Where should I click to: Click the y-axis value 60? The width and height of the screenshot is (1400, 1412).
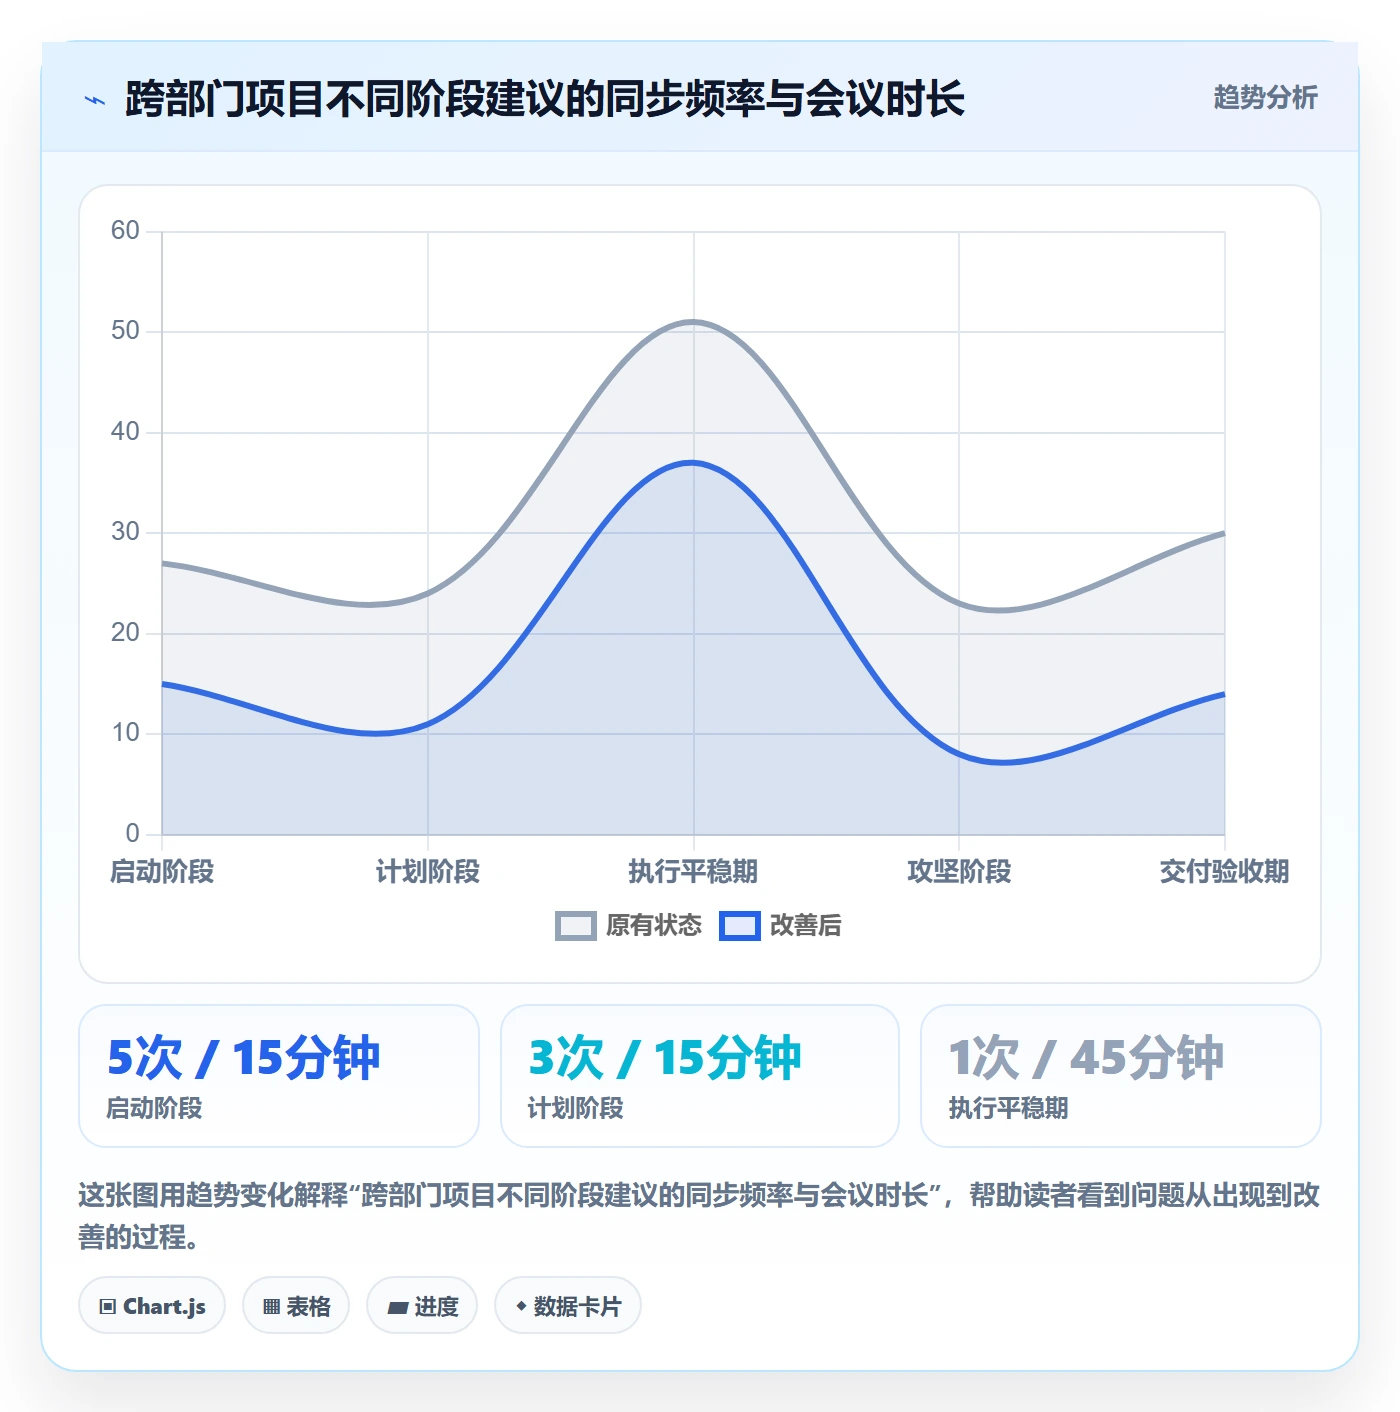125,231
